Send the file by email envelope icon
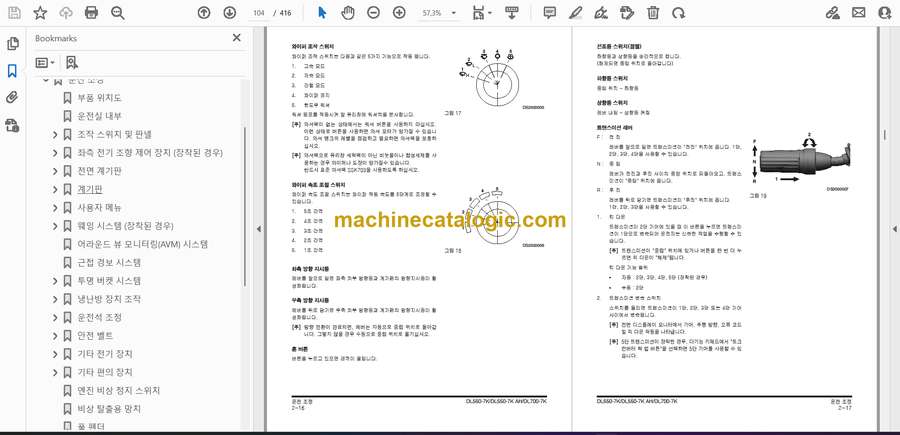Image resolution: width=900 pixels, height=435 pixels. (859, 13)
